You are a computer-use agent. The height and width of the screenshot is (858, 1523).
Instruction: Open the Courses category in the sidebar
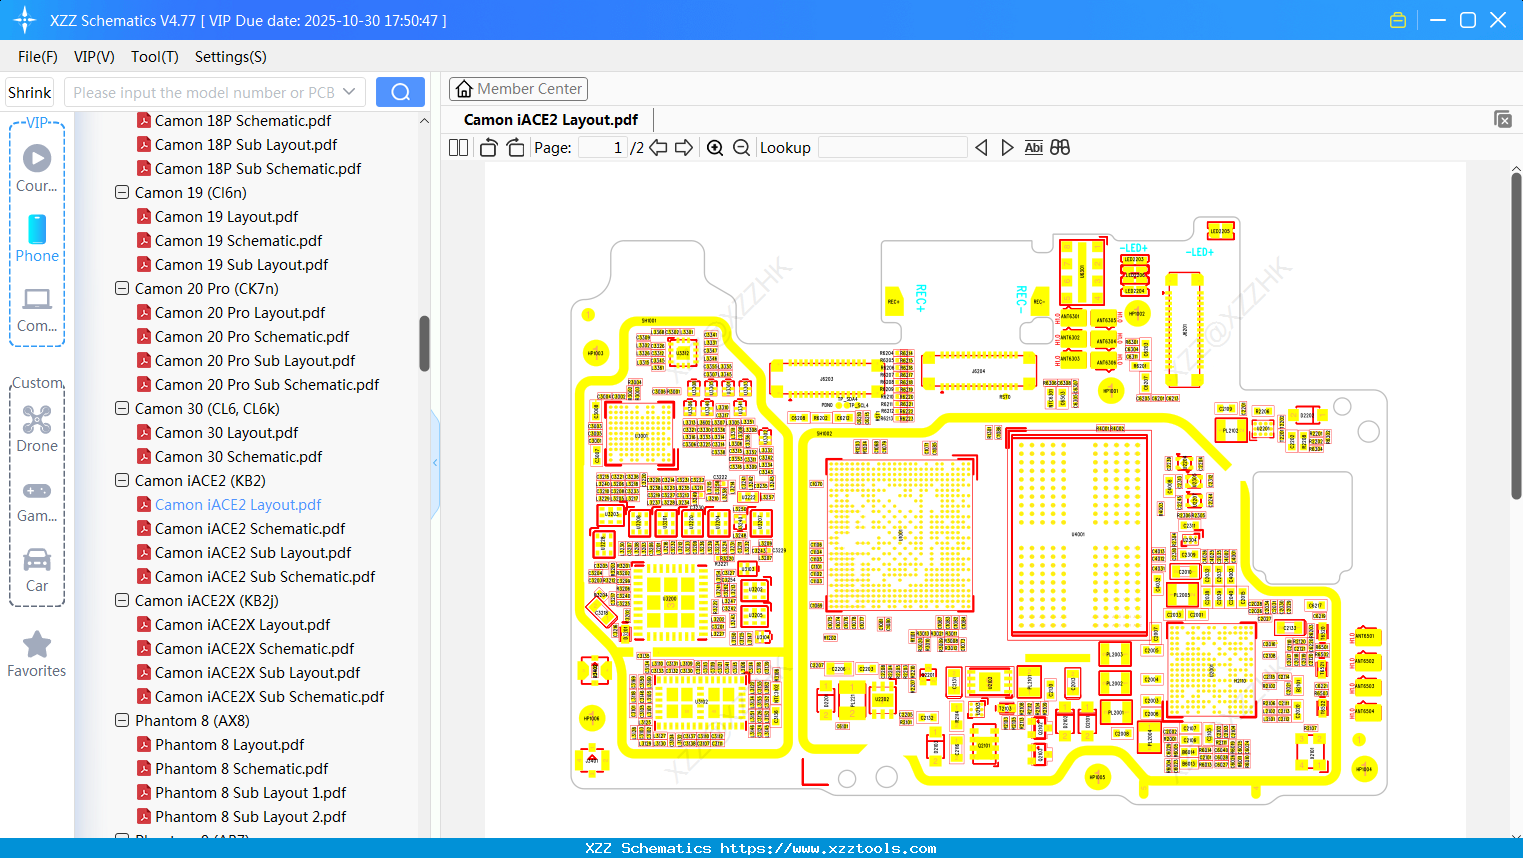(37, 168)
